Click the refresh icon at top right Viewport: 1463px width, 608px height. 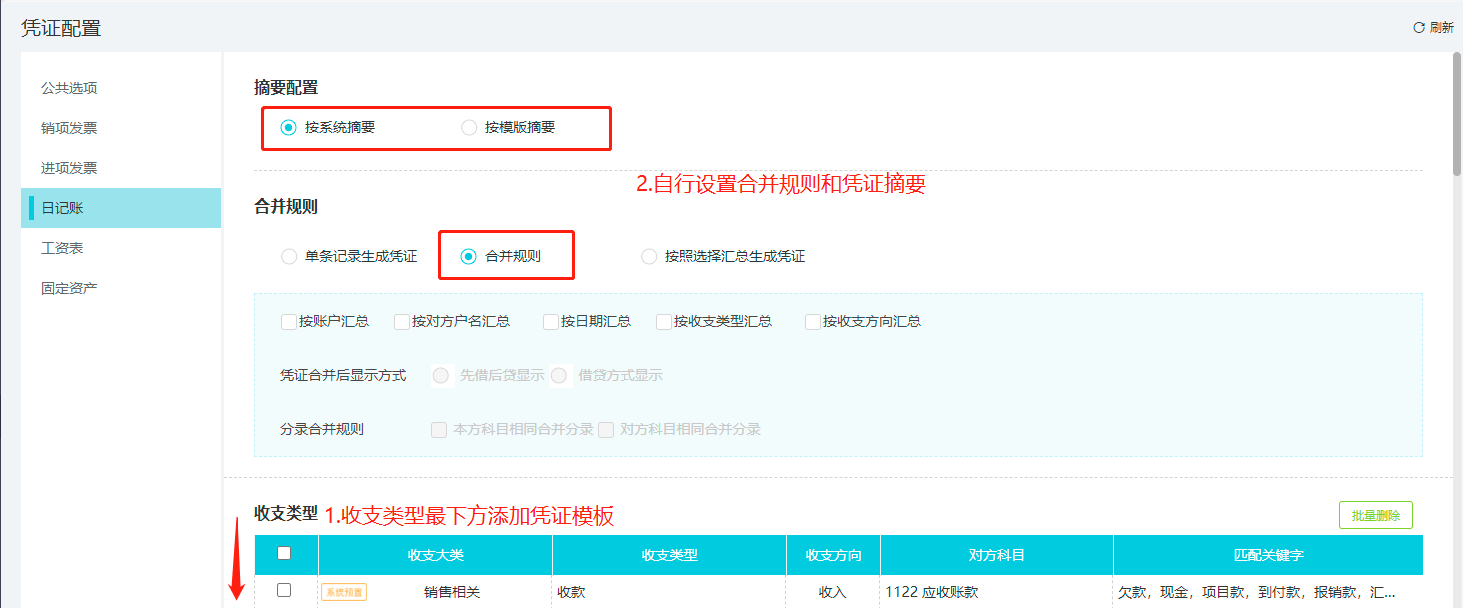1419,28
